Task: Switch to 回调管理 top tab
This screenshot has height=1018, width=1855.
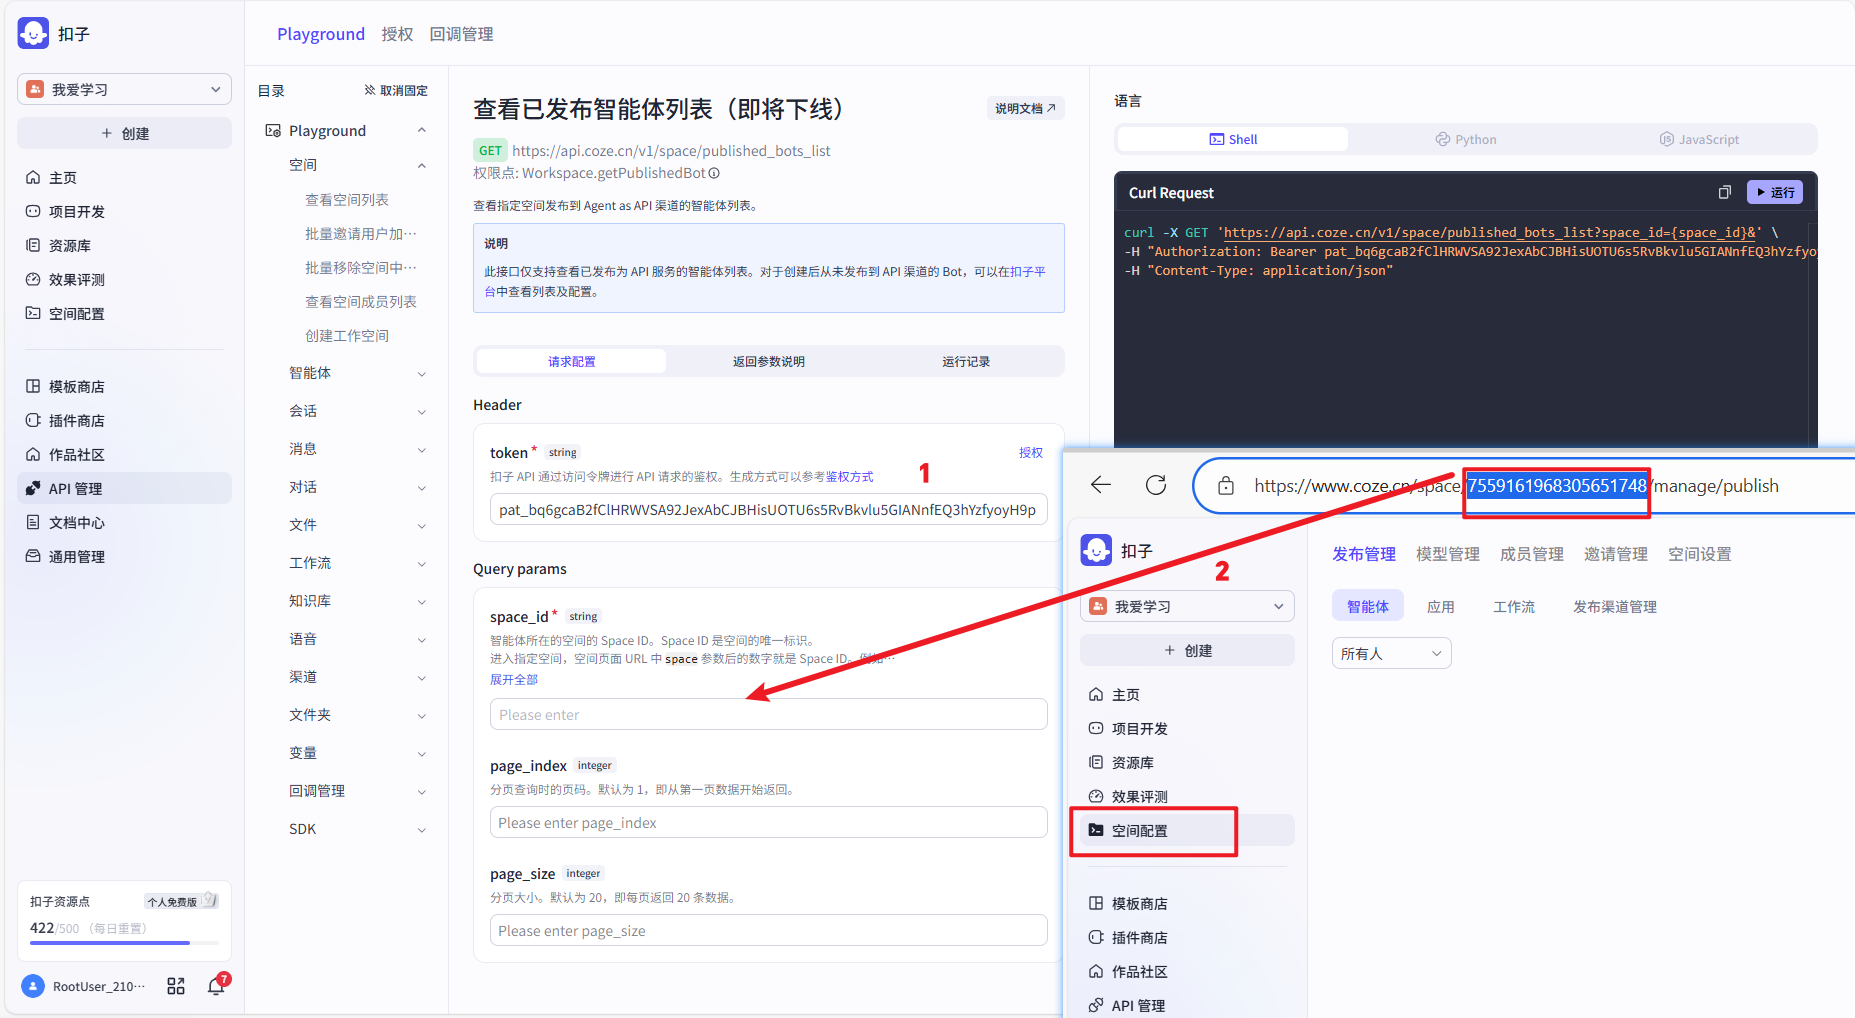Action: coord(461,34)
